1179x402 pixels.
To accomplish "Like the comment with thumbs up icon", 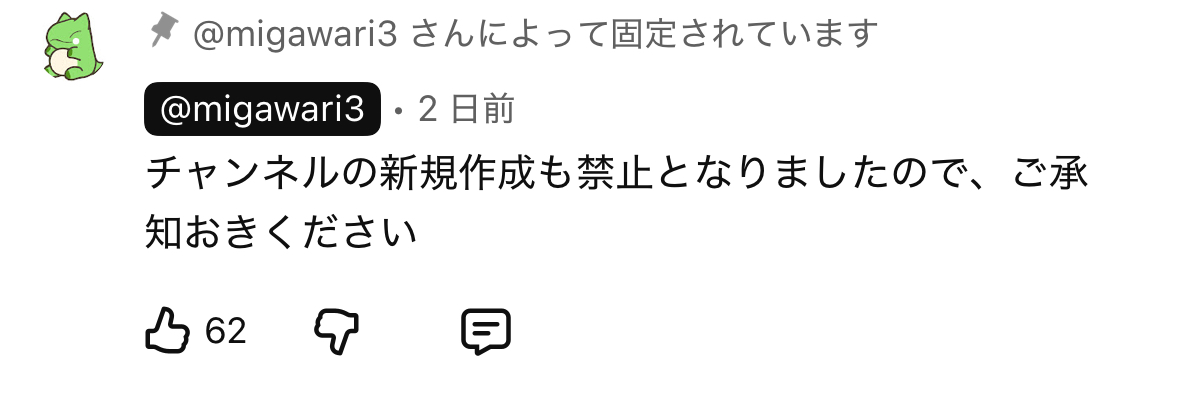I will pyautogui.click(x=167, y=331).
